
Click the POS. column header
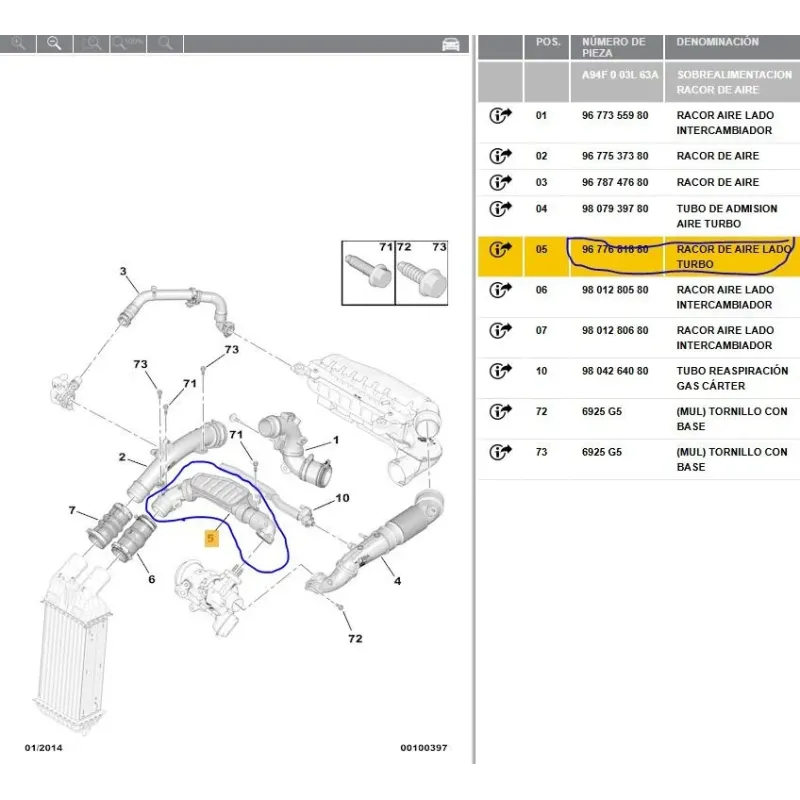[547, 42]
